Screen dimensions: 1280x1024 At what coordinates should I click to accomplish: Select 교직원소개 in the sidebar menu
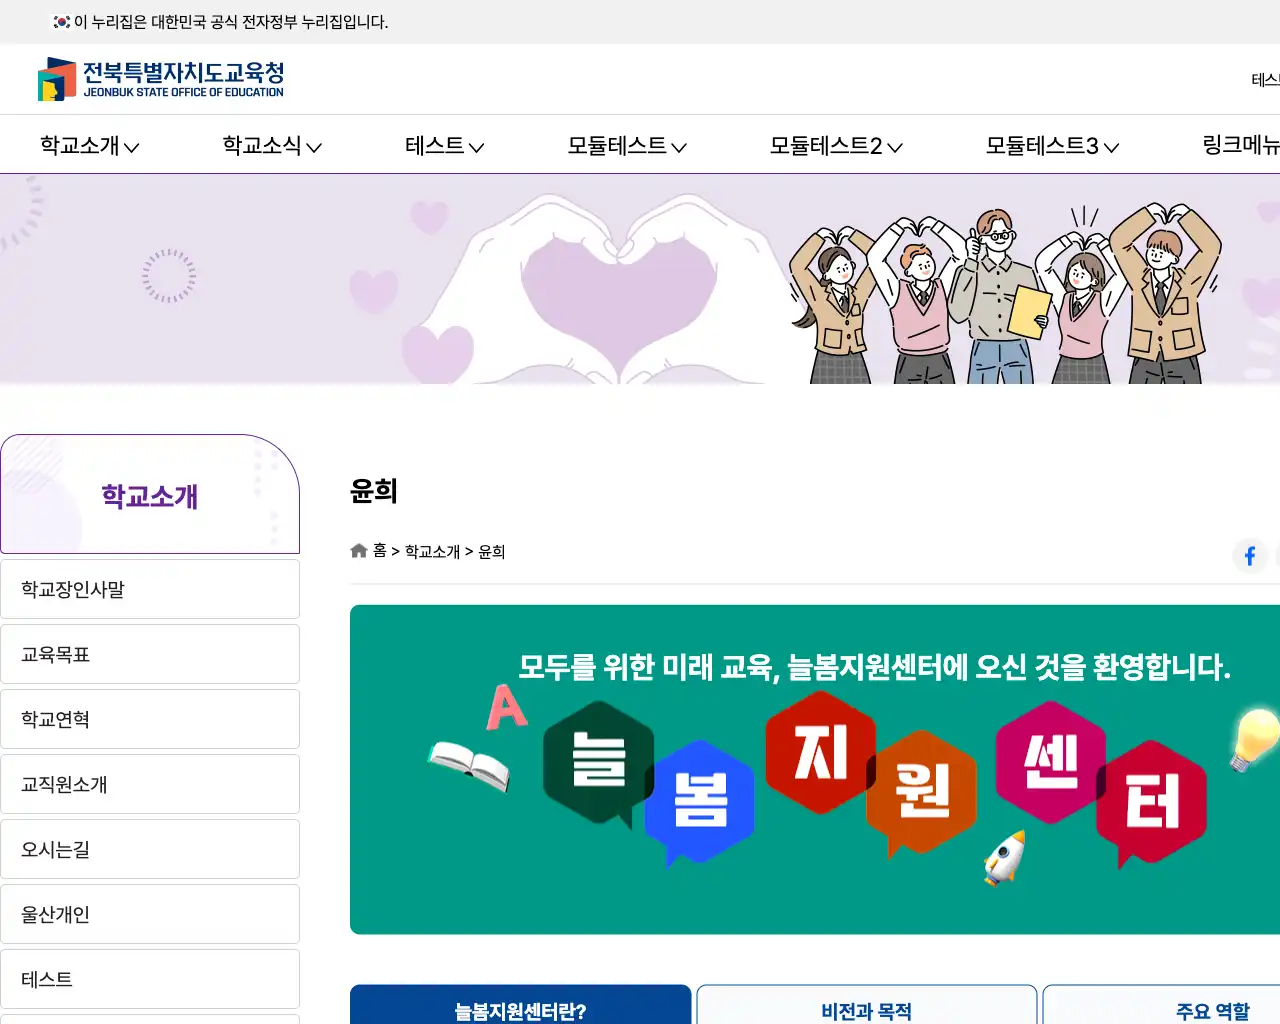[150, 784]
